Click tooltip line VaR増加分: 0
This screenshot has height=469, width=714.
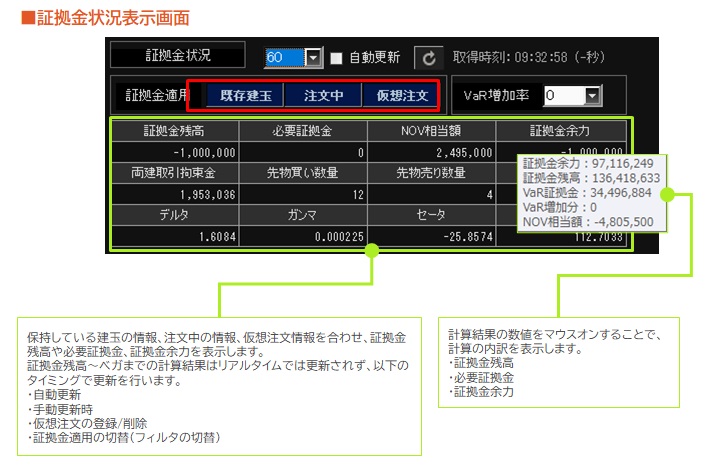pos(560,208)
